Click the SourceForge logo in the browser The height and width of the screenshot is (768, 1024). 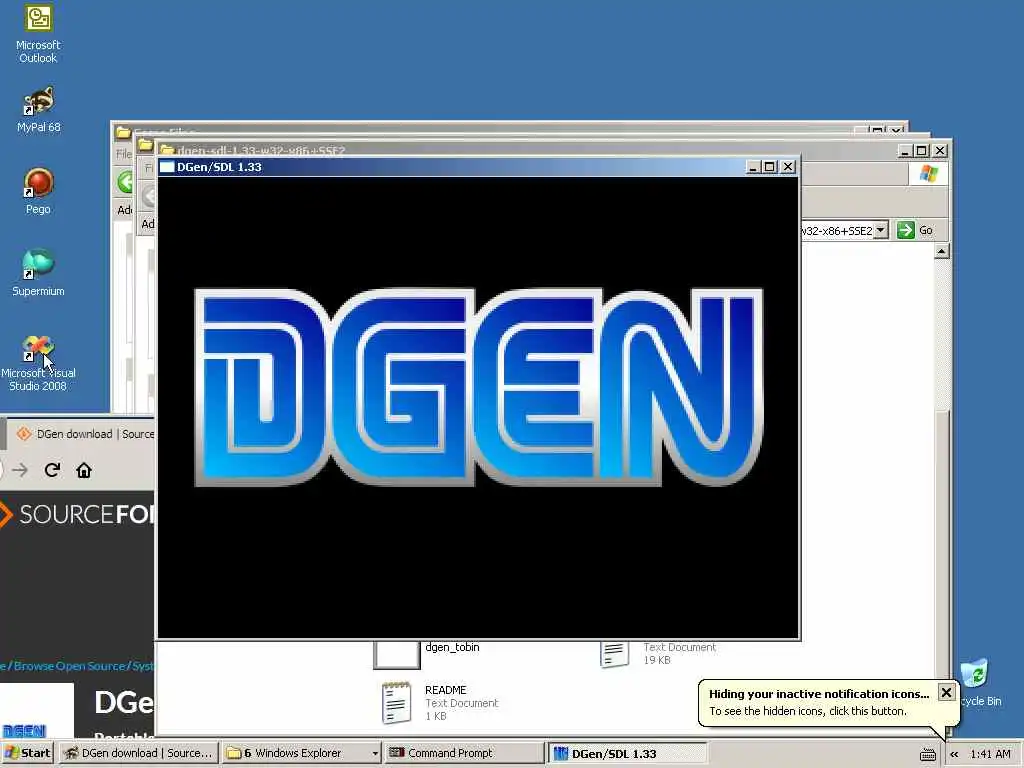[x=77, y=515]
